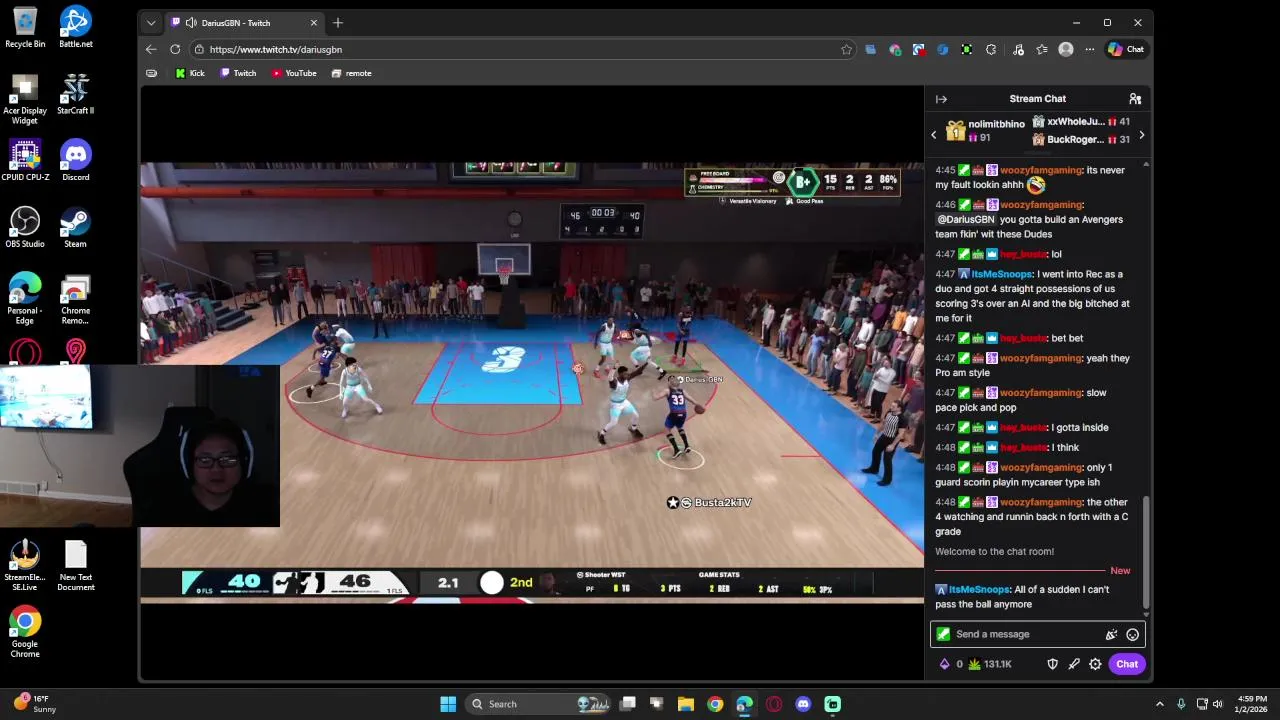Image resolution: width=1280 pixels, height=720 pixels.
Task: Open OBS Studio desktop icon
Action: (x=25, y=227)
